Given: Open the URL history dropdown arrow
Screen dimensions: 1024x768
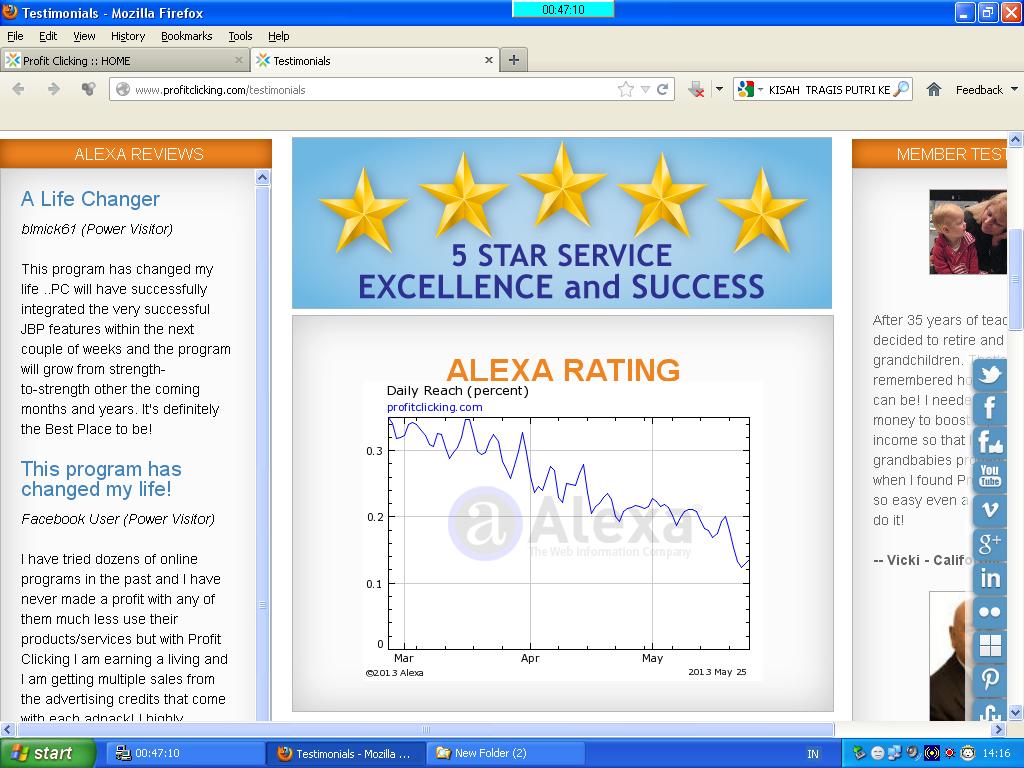Looking at the screenshot, I should pos(645,89).
